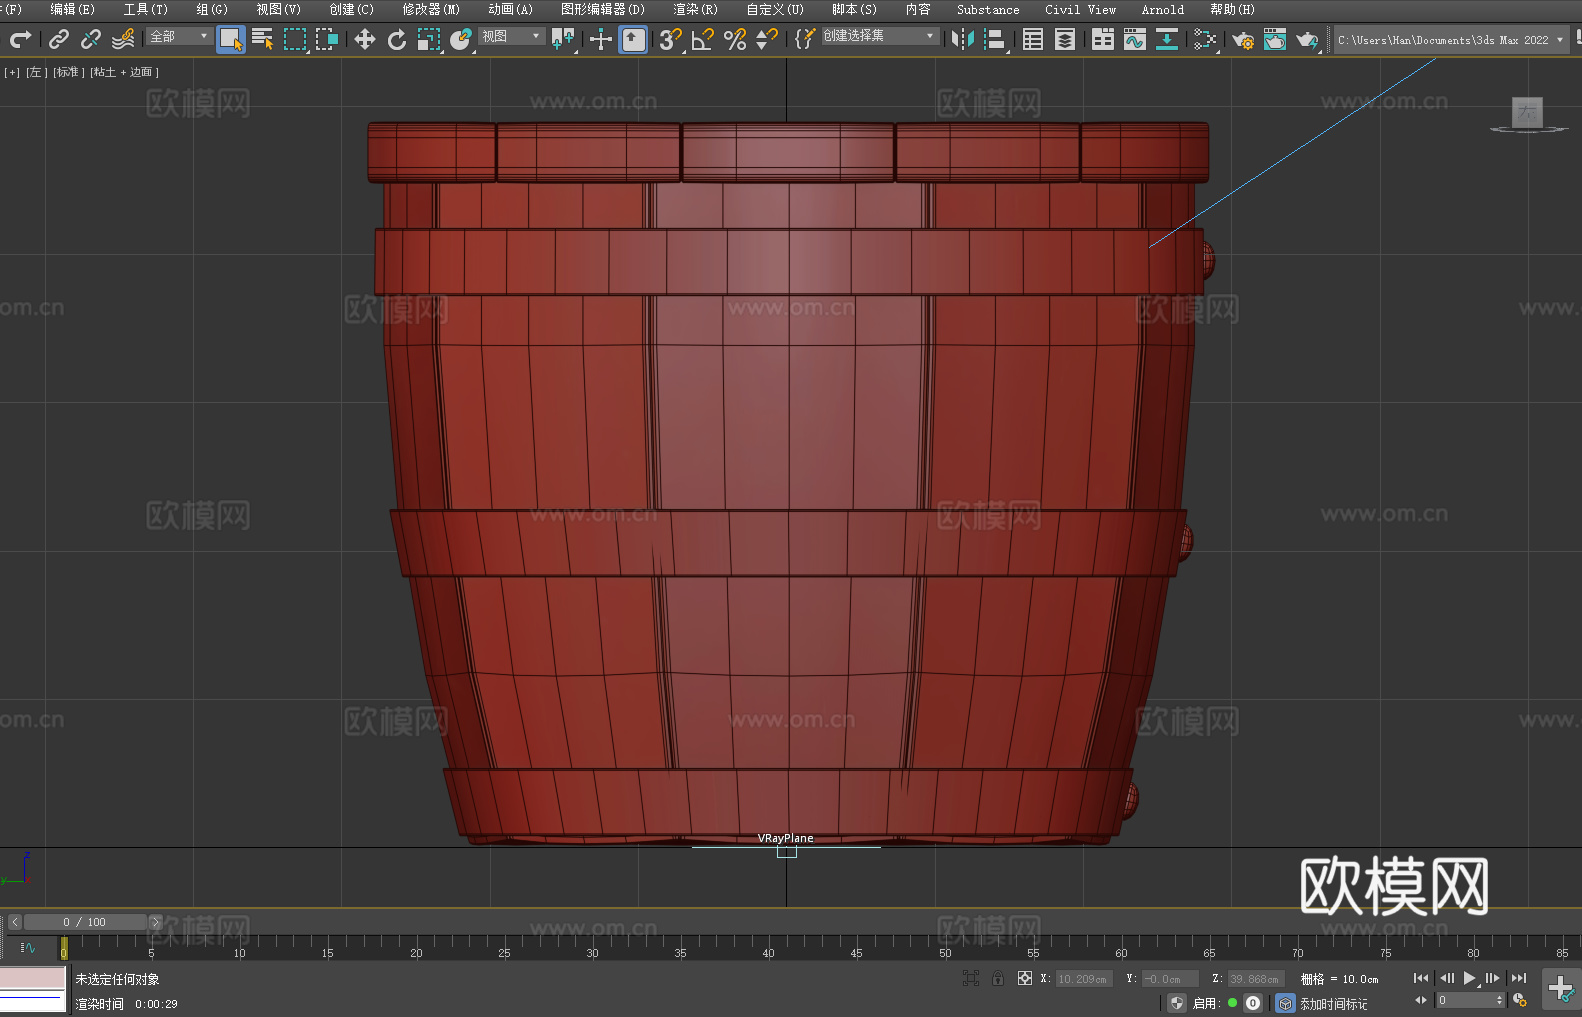Toggle the Selection Lock padlock icon

tap(998, 978)
